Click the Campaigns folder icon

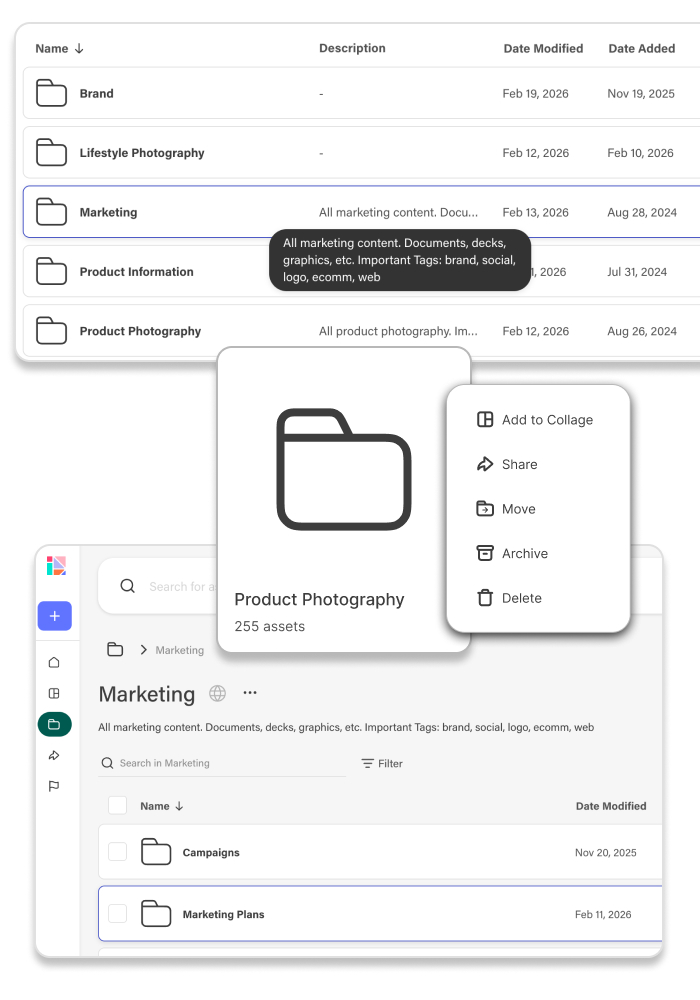click(156, 852)
